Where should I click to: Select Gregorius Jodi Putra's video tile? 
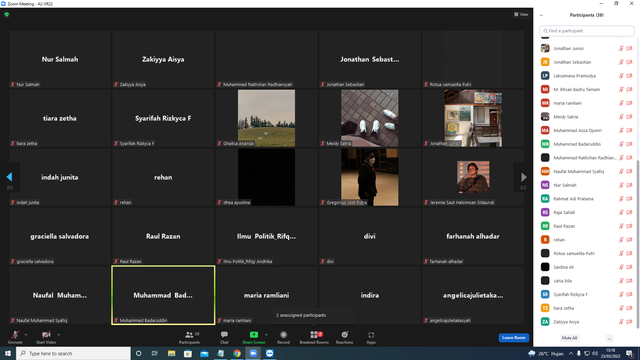[x=369, y=177]
